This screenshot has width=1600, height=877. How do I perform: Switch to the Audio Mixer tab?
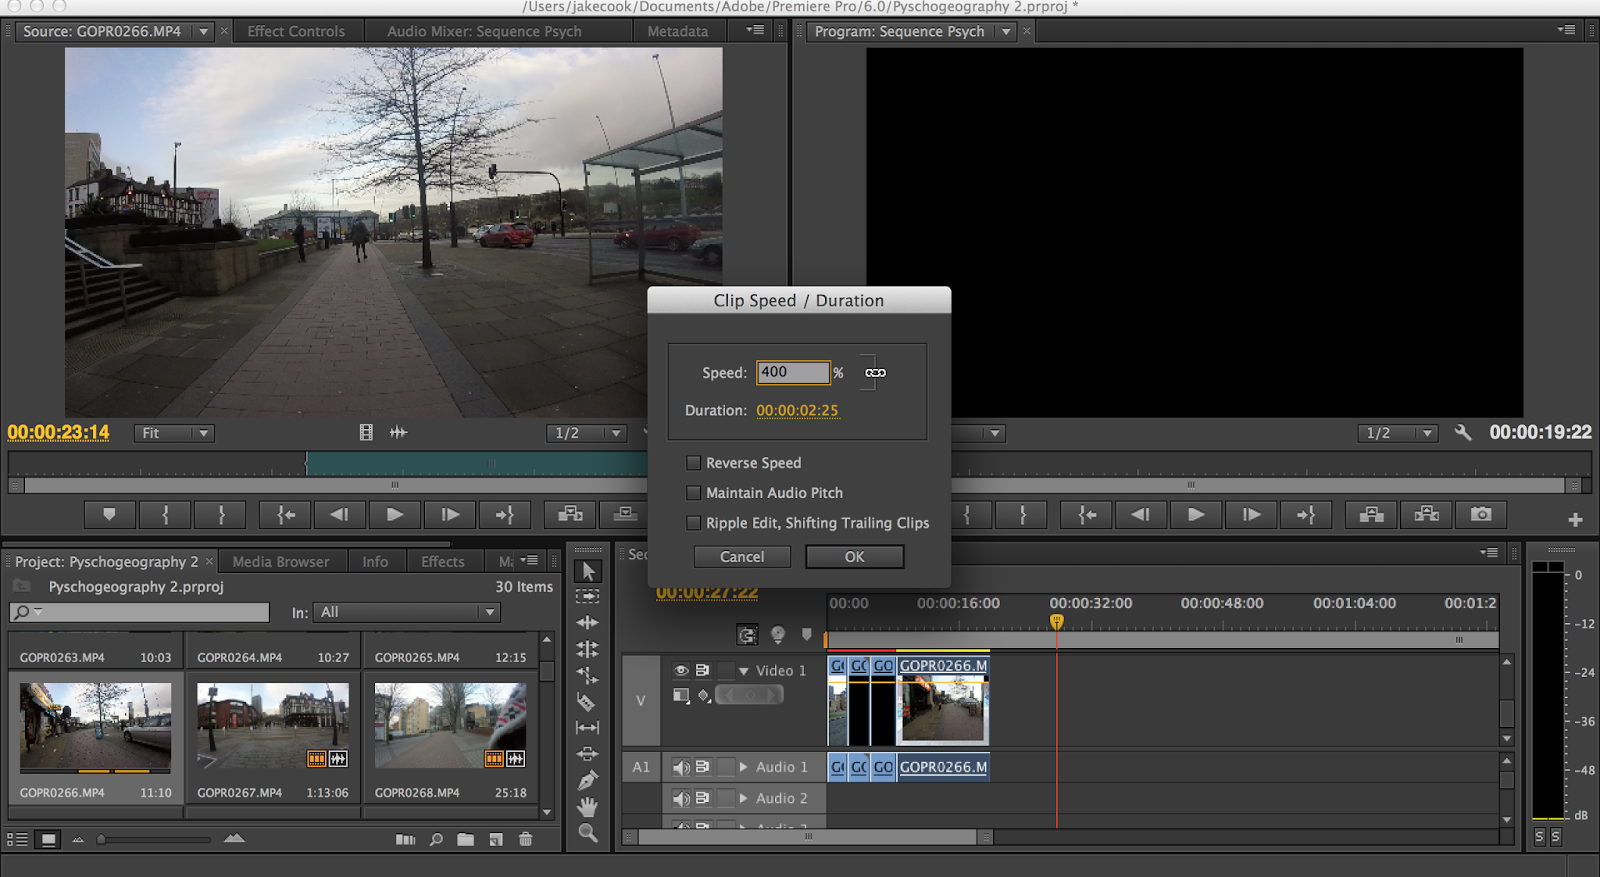(x=484, y=31)
